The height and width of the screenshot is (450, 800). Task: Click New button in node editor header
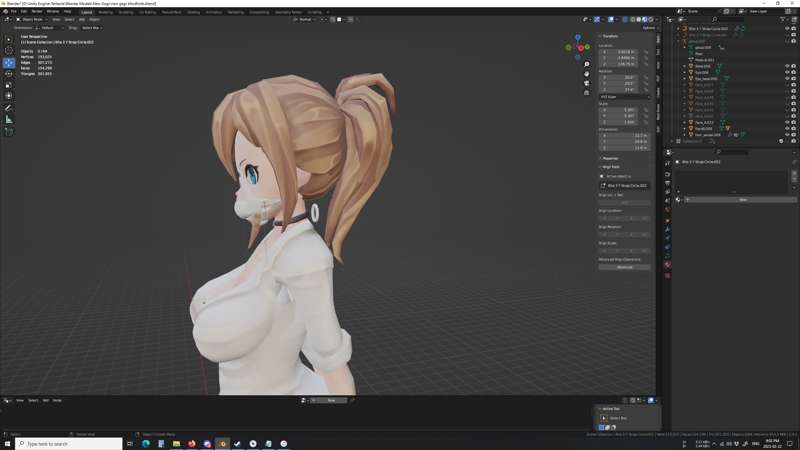coord(330,401)
